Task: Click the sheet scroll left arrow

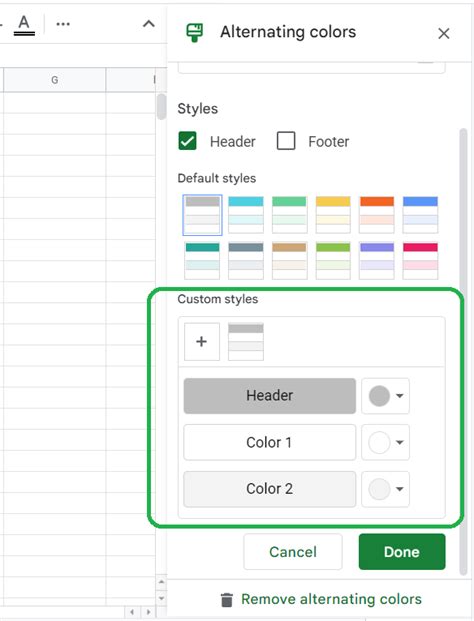Action: [132, 612]
